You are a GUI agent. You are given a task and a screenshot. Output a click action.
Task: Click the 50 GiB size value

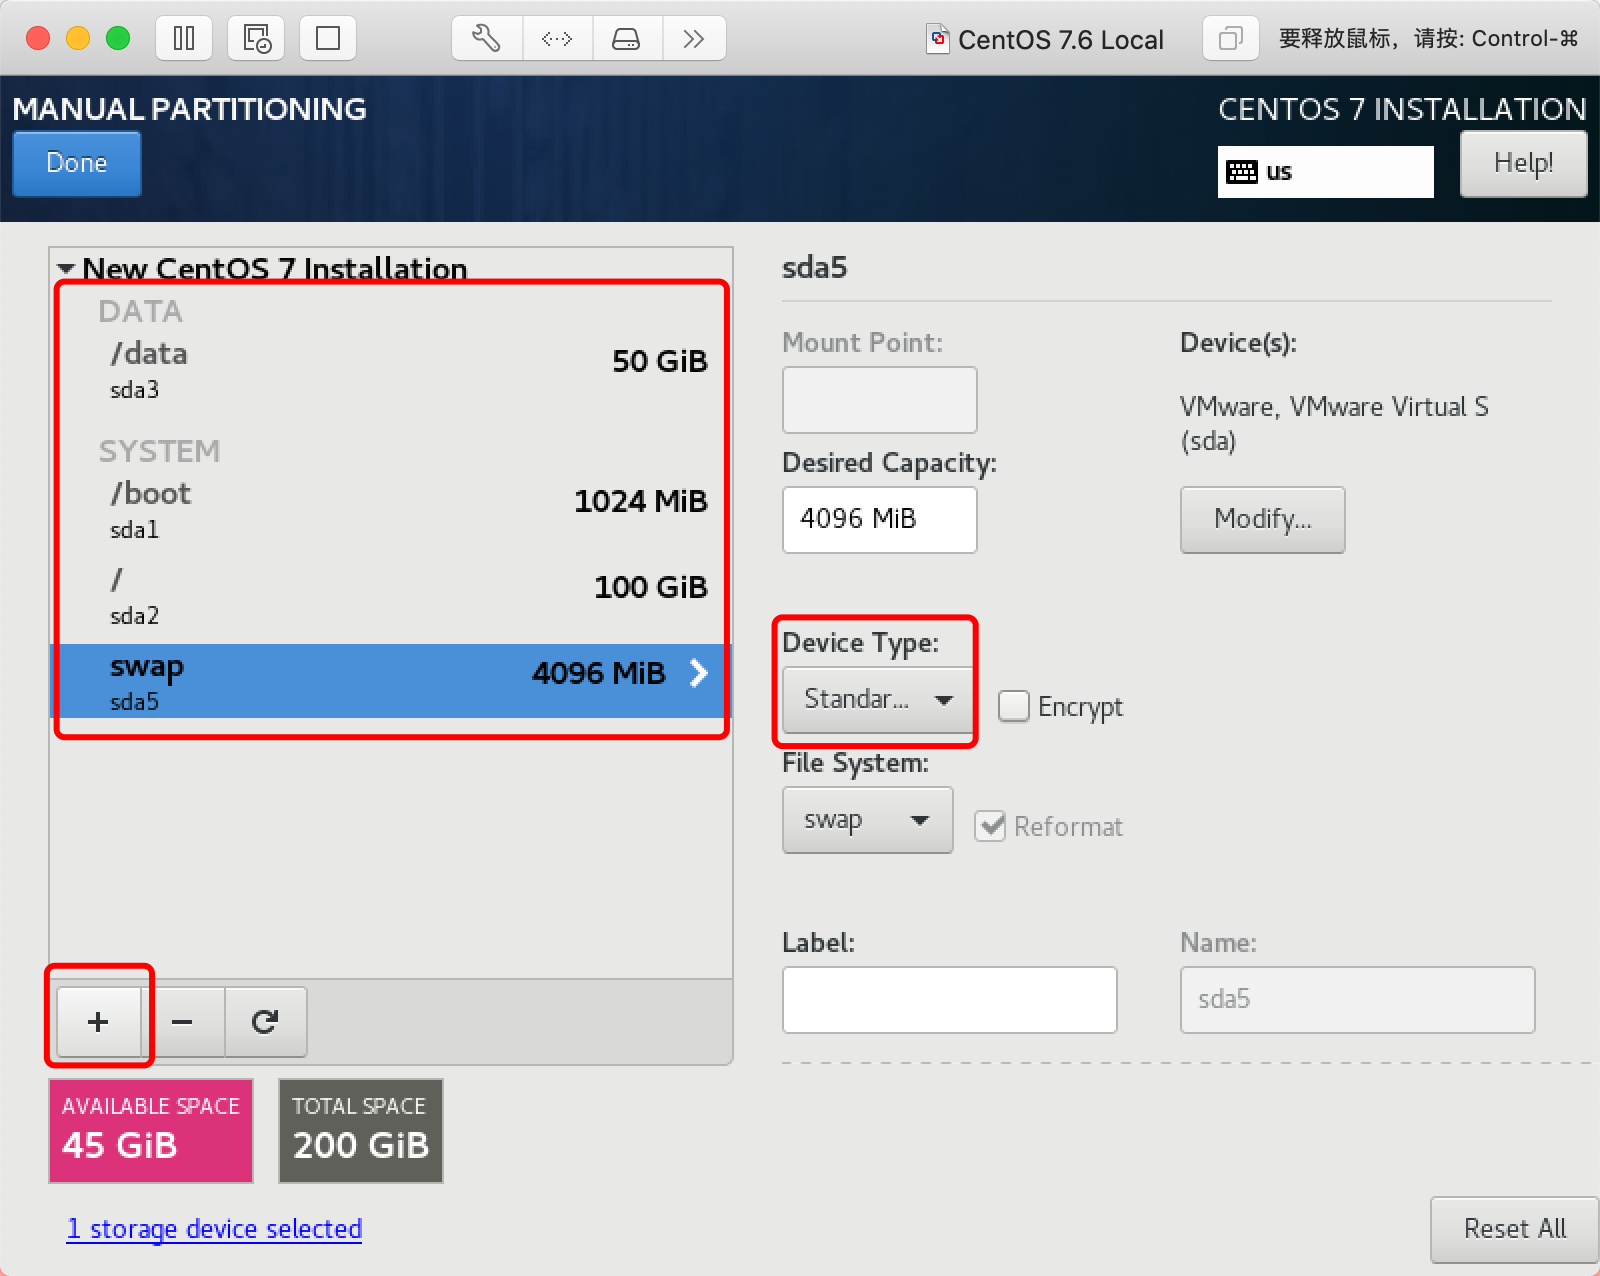660,361
